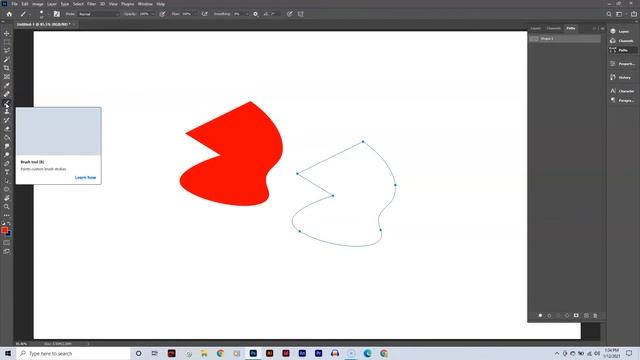Open Photoshop from the Windows taskbar
This screenshot has height=360, width=640.
pos(253,353)
